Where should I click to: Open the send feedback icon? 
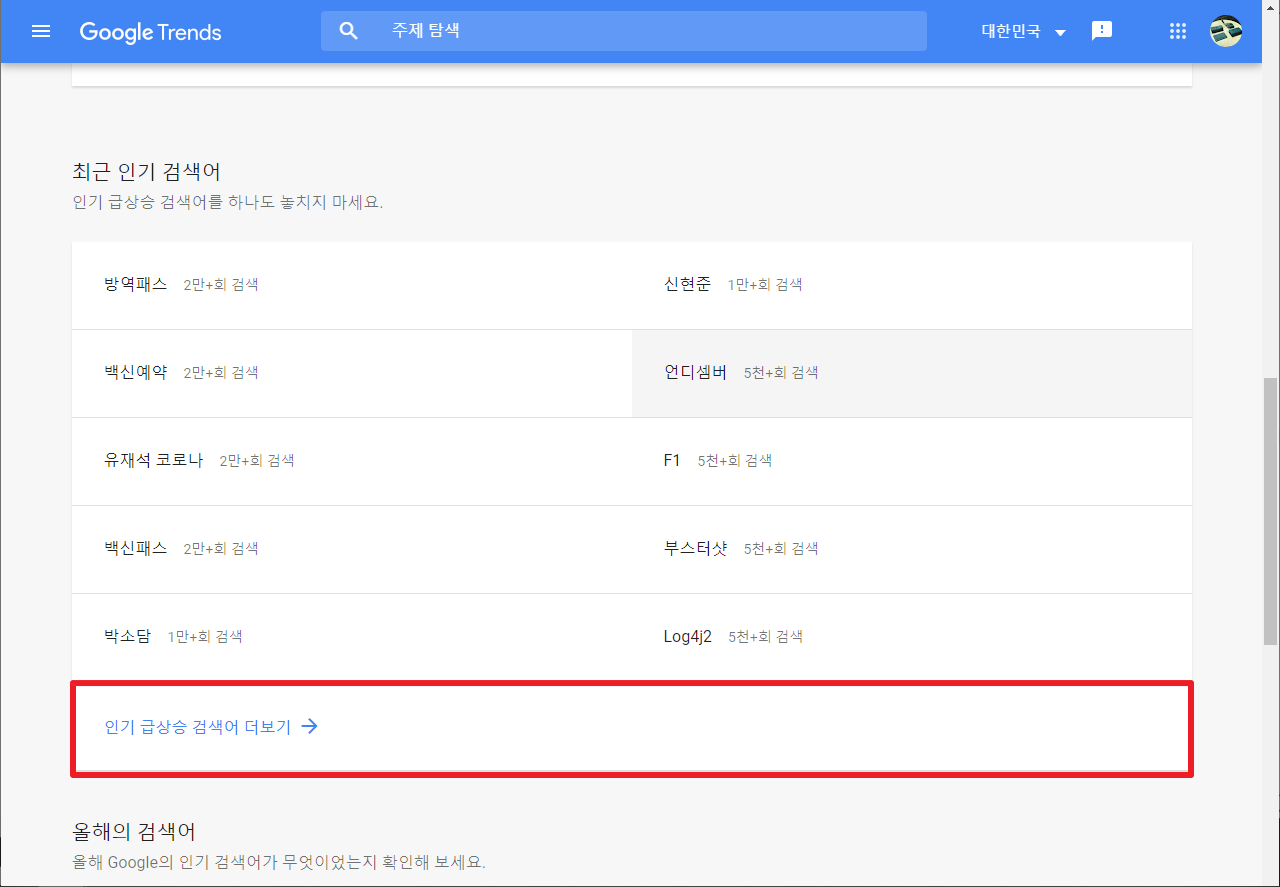[x=1102, y=31]
